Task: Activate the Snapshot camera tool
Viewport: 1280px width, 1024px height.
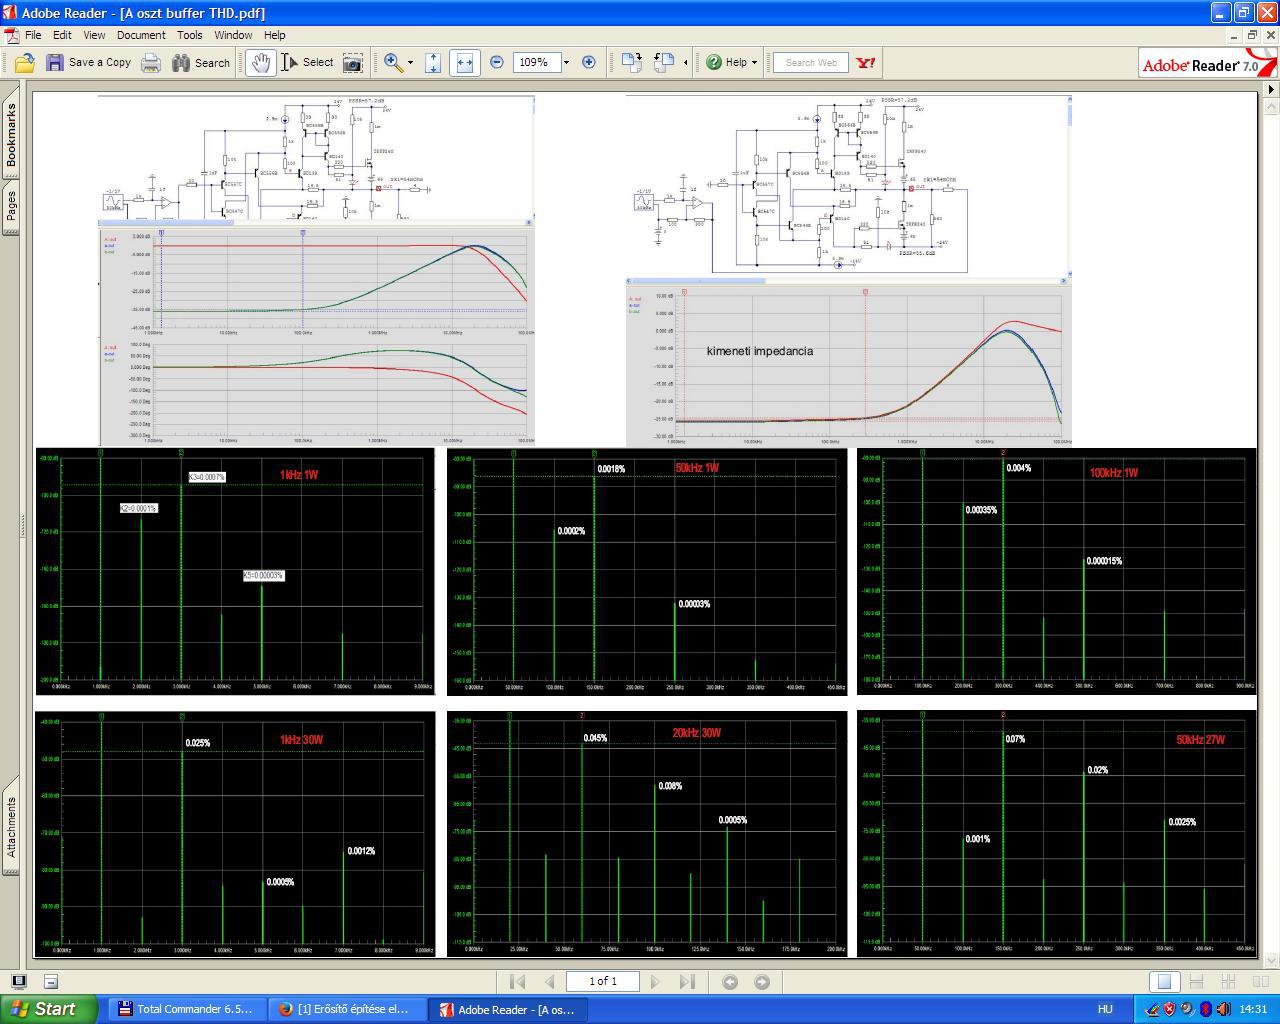Action: coord(353,62)
